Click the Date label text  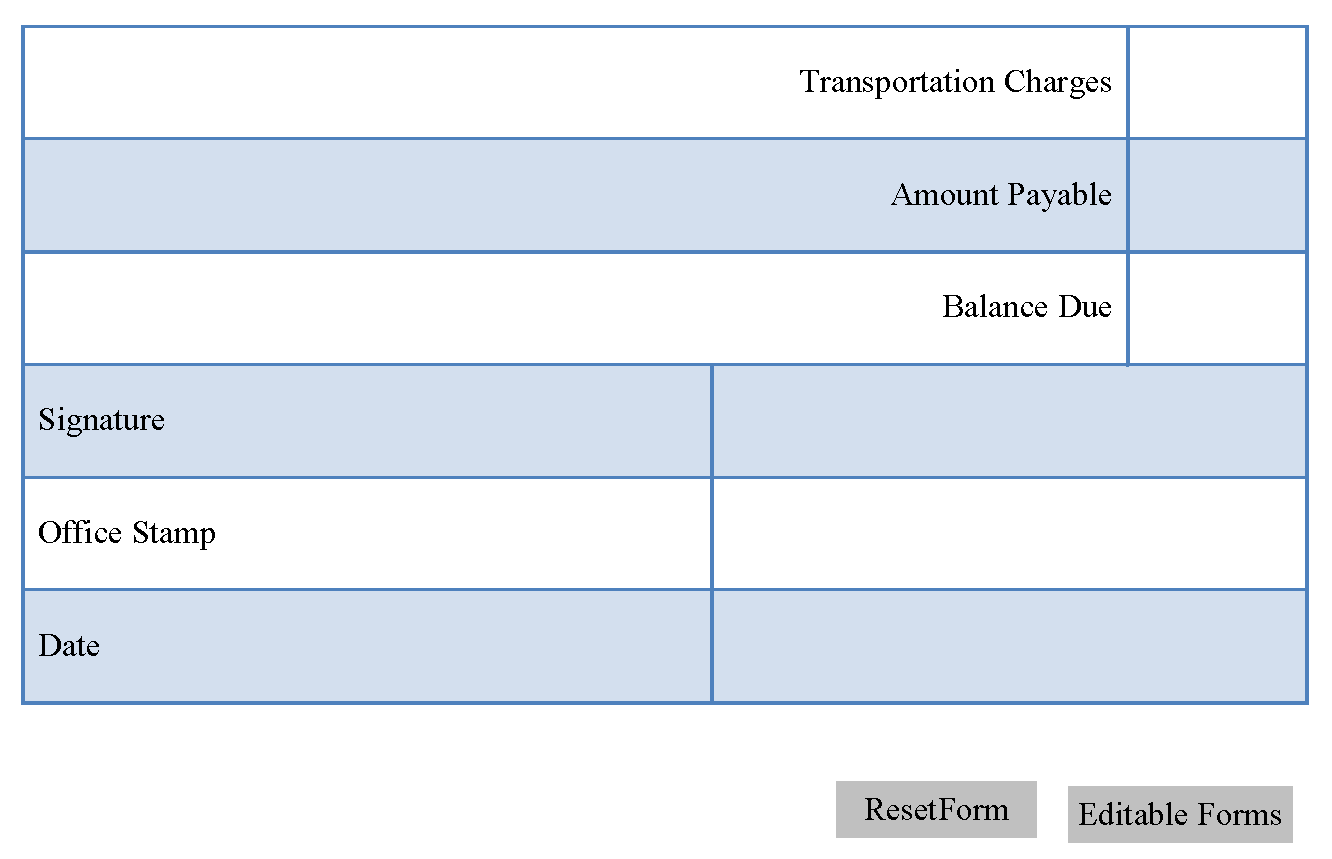(69, 646)
